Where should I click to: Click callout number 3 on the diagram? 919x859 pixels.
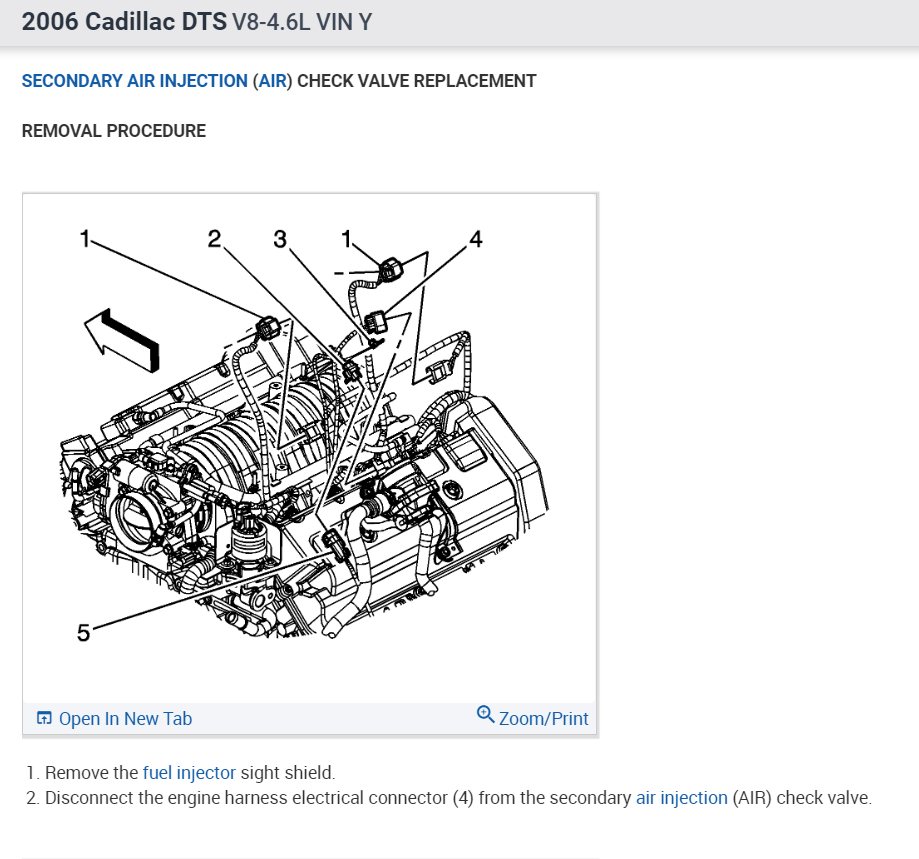pyautogui.click(x=280, y=239)
